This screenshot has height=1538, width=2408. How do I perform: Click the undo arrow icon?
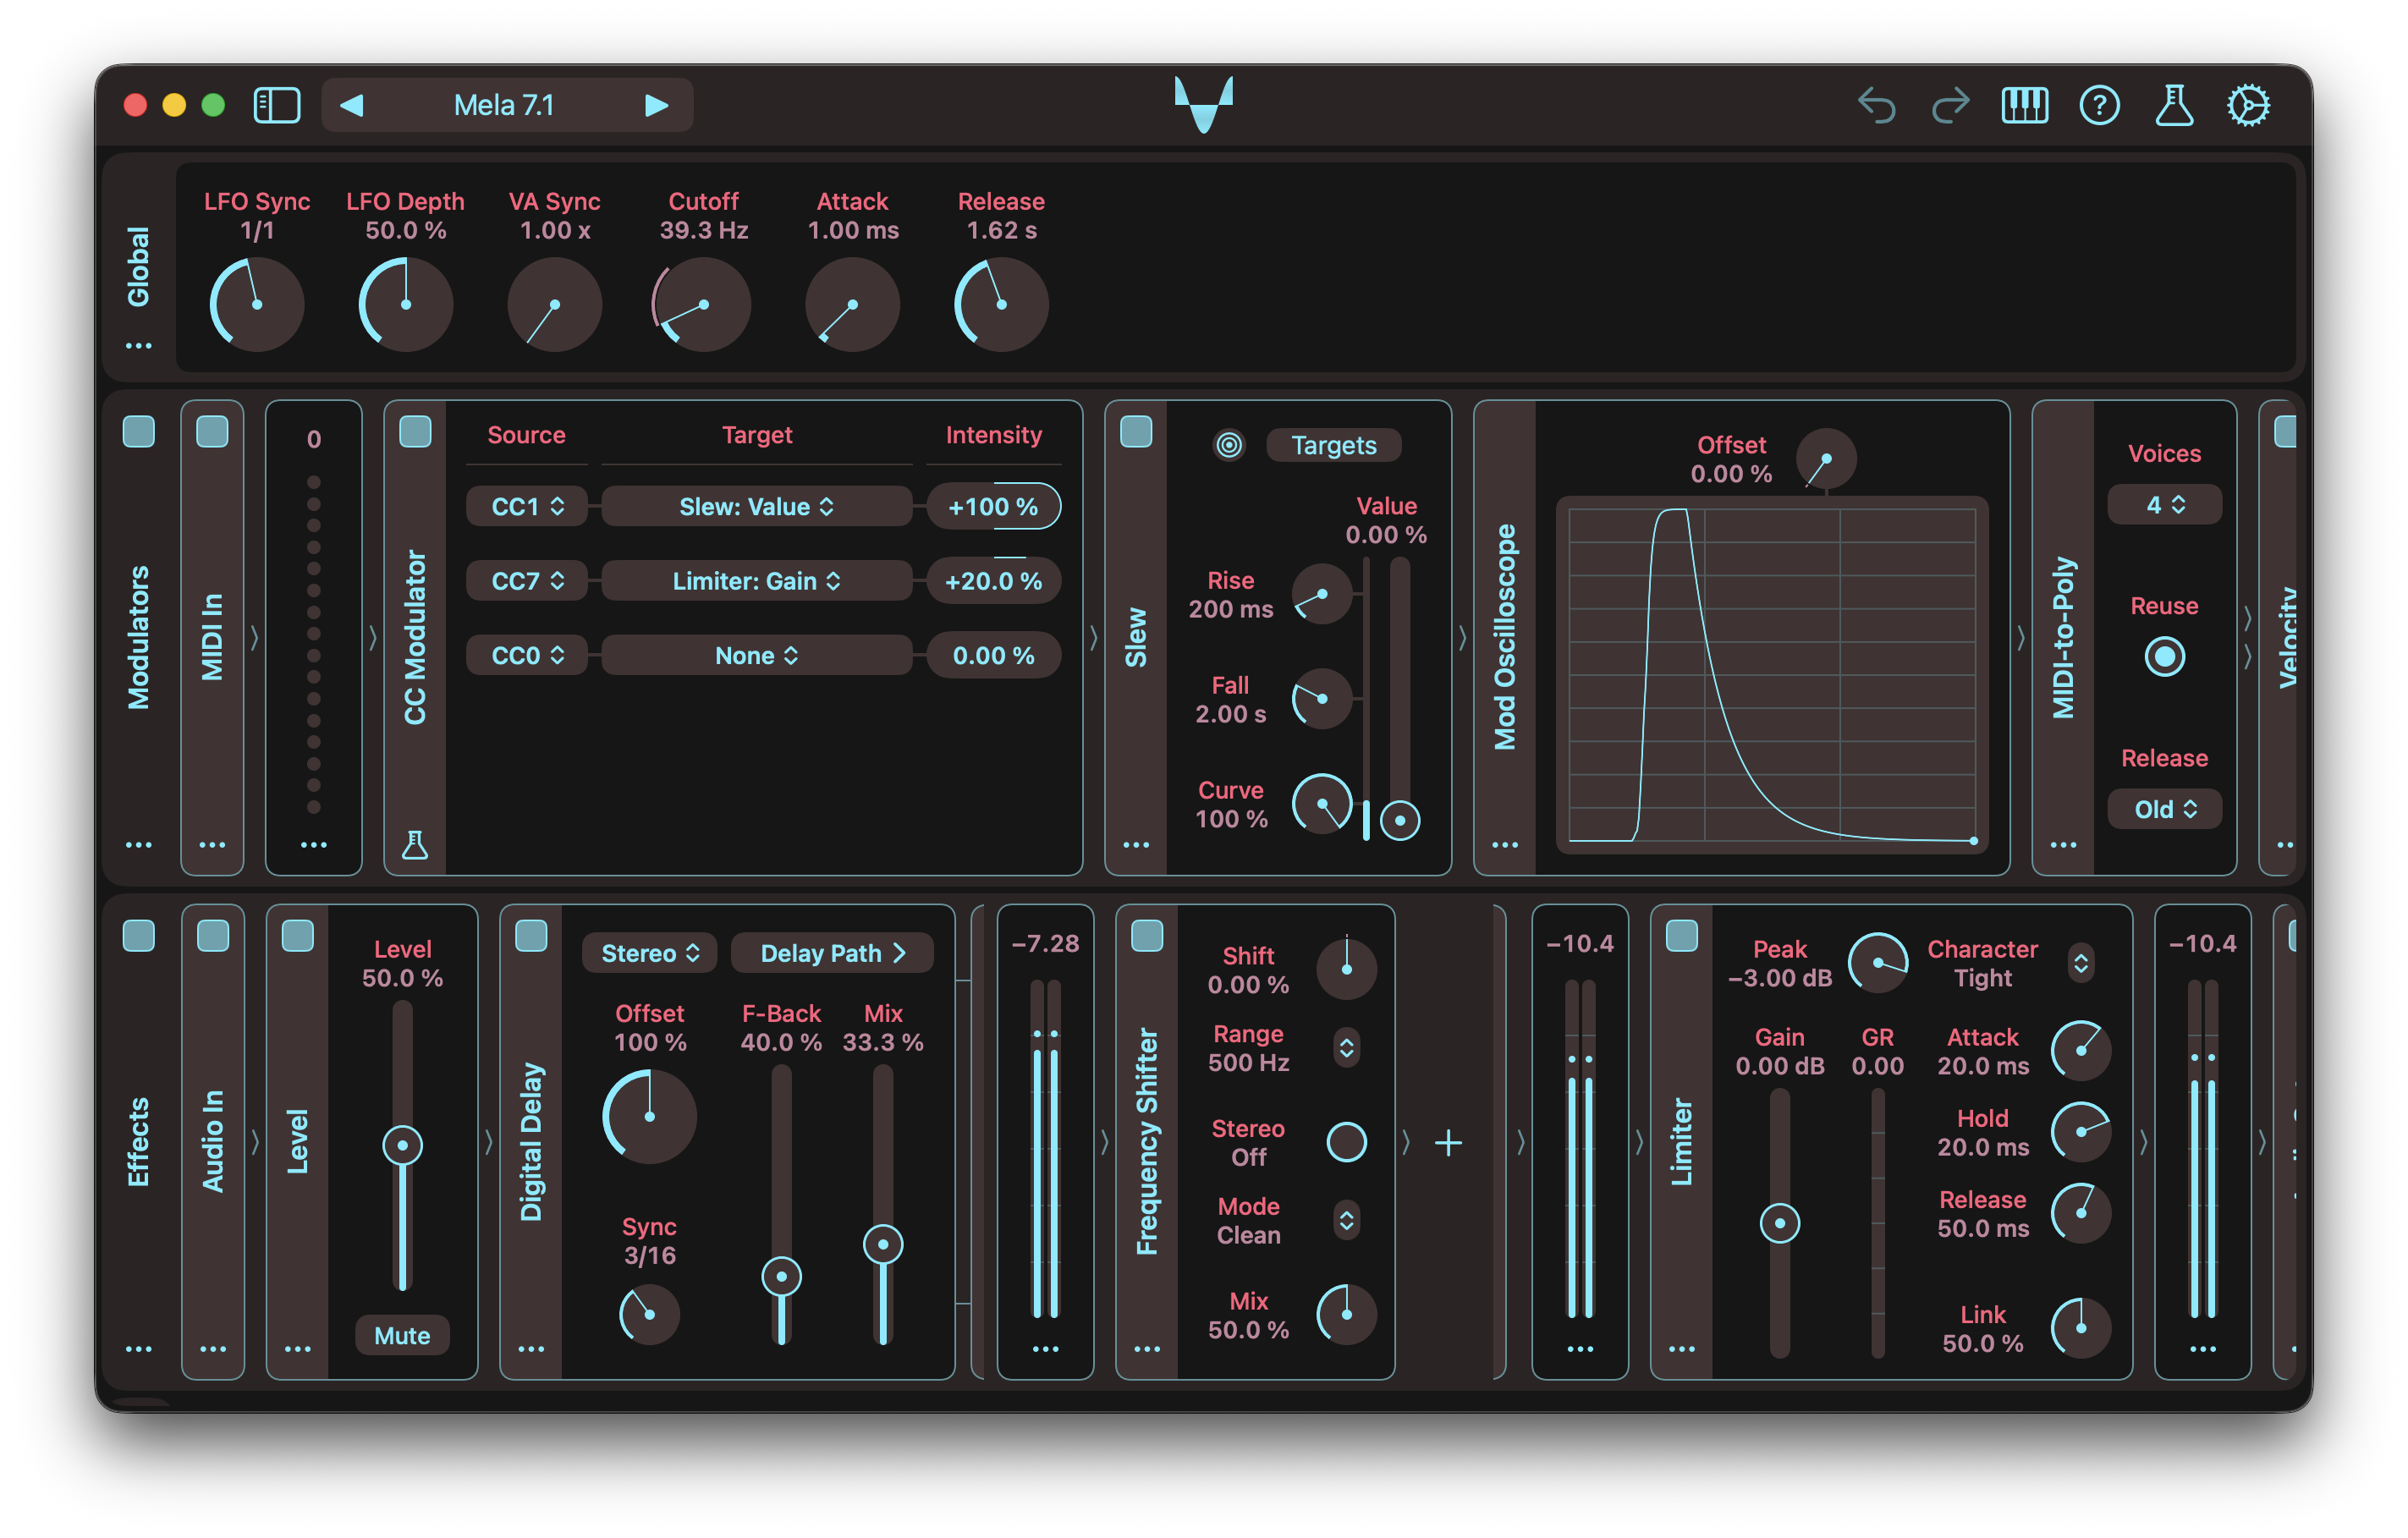(1876, 105)
